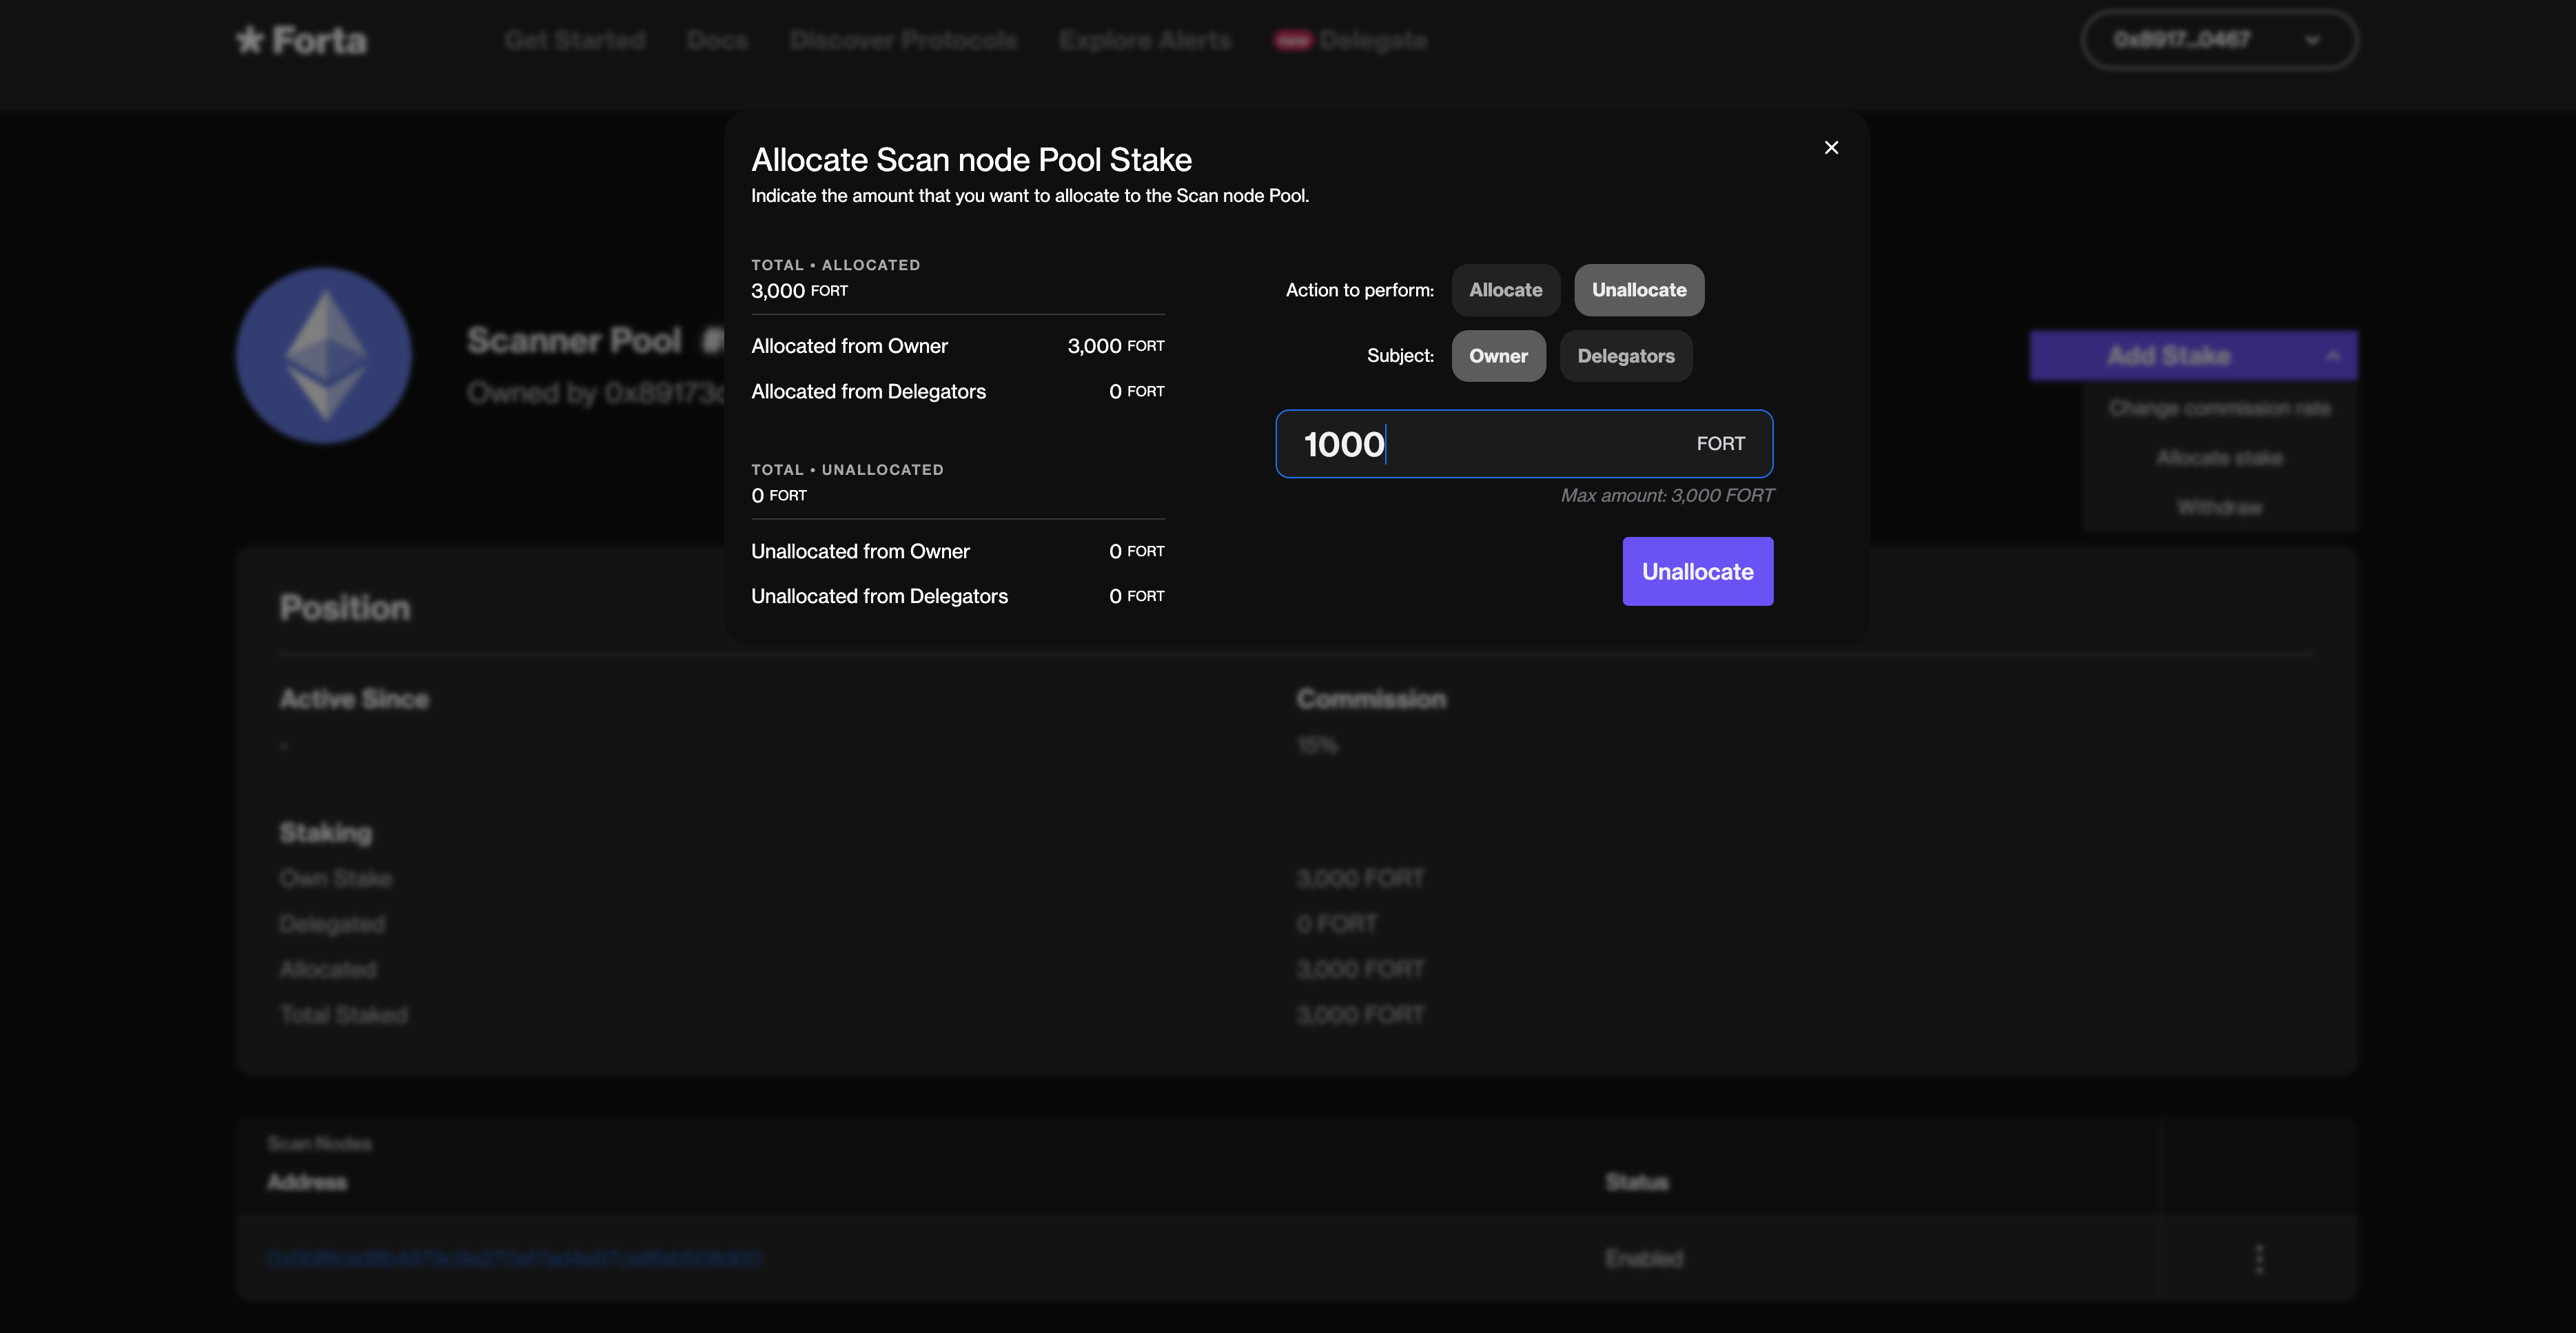Click the TOTAL • ALLOCATED heading
Viewport: 2576px width, 1333px height.
pyautogui.click(x=835, y=265)
